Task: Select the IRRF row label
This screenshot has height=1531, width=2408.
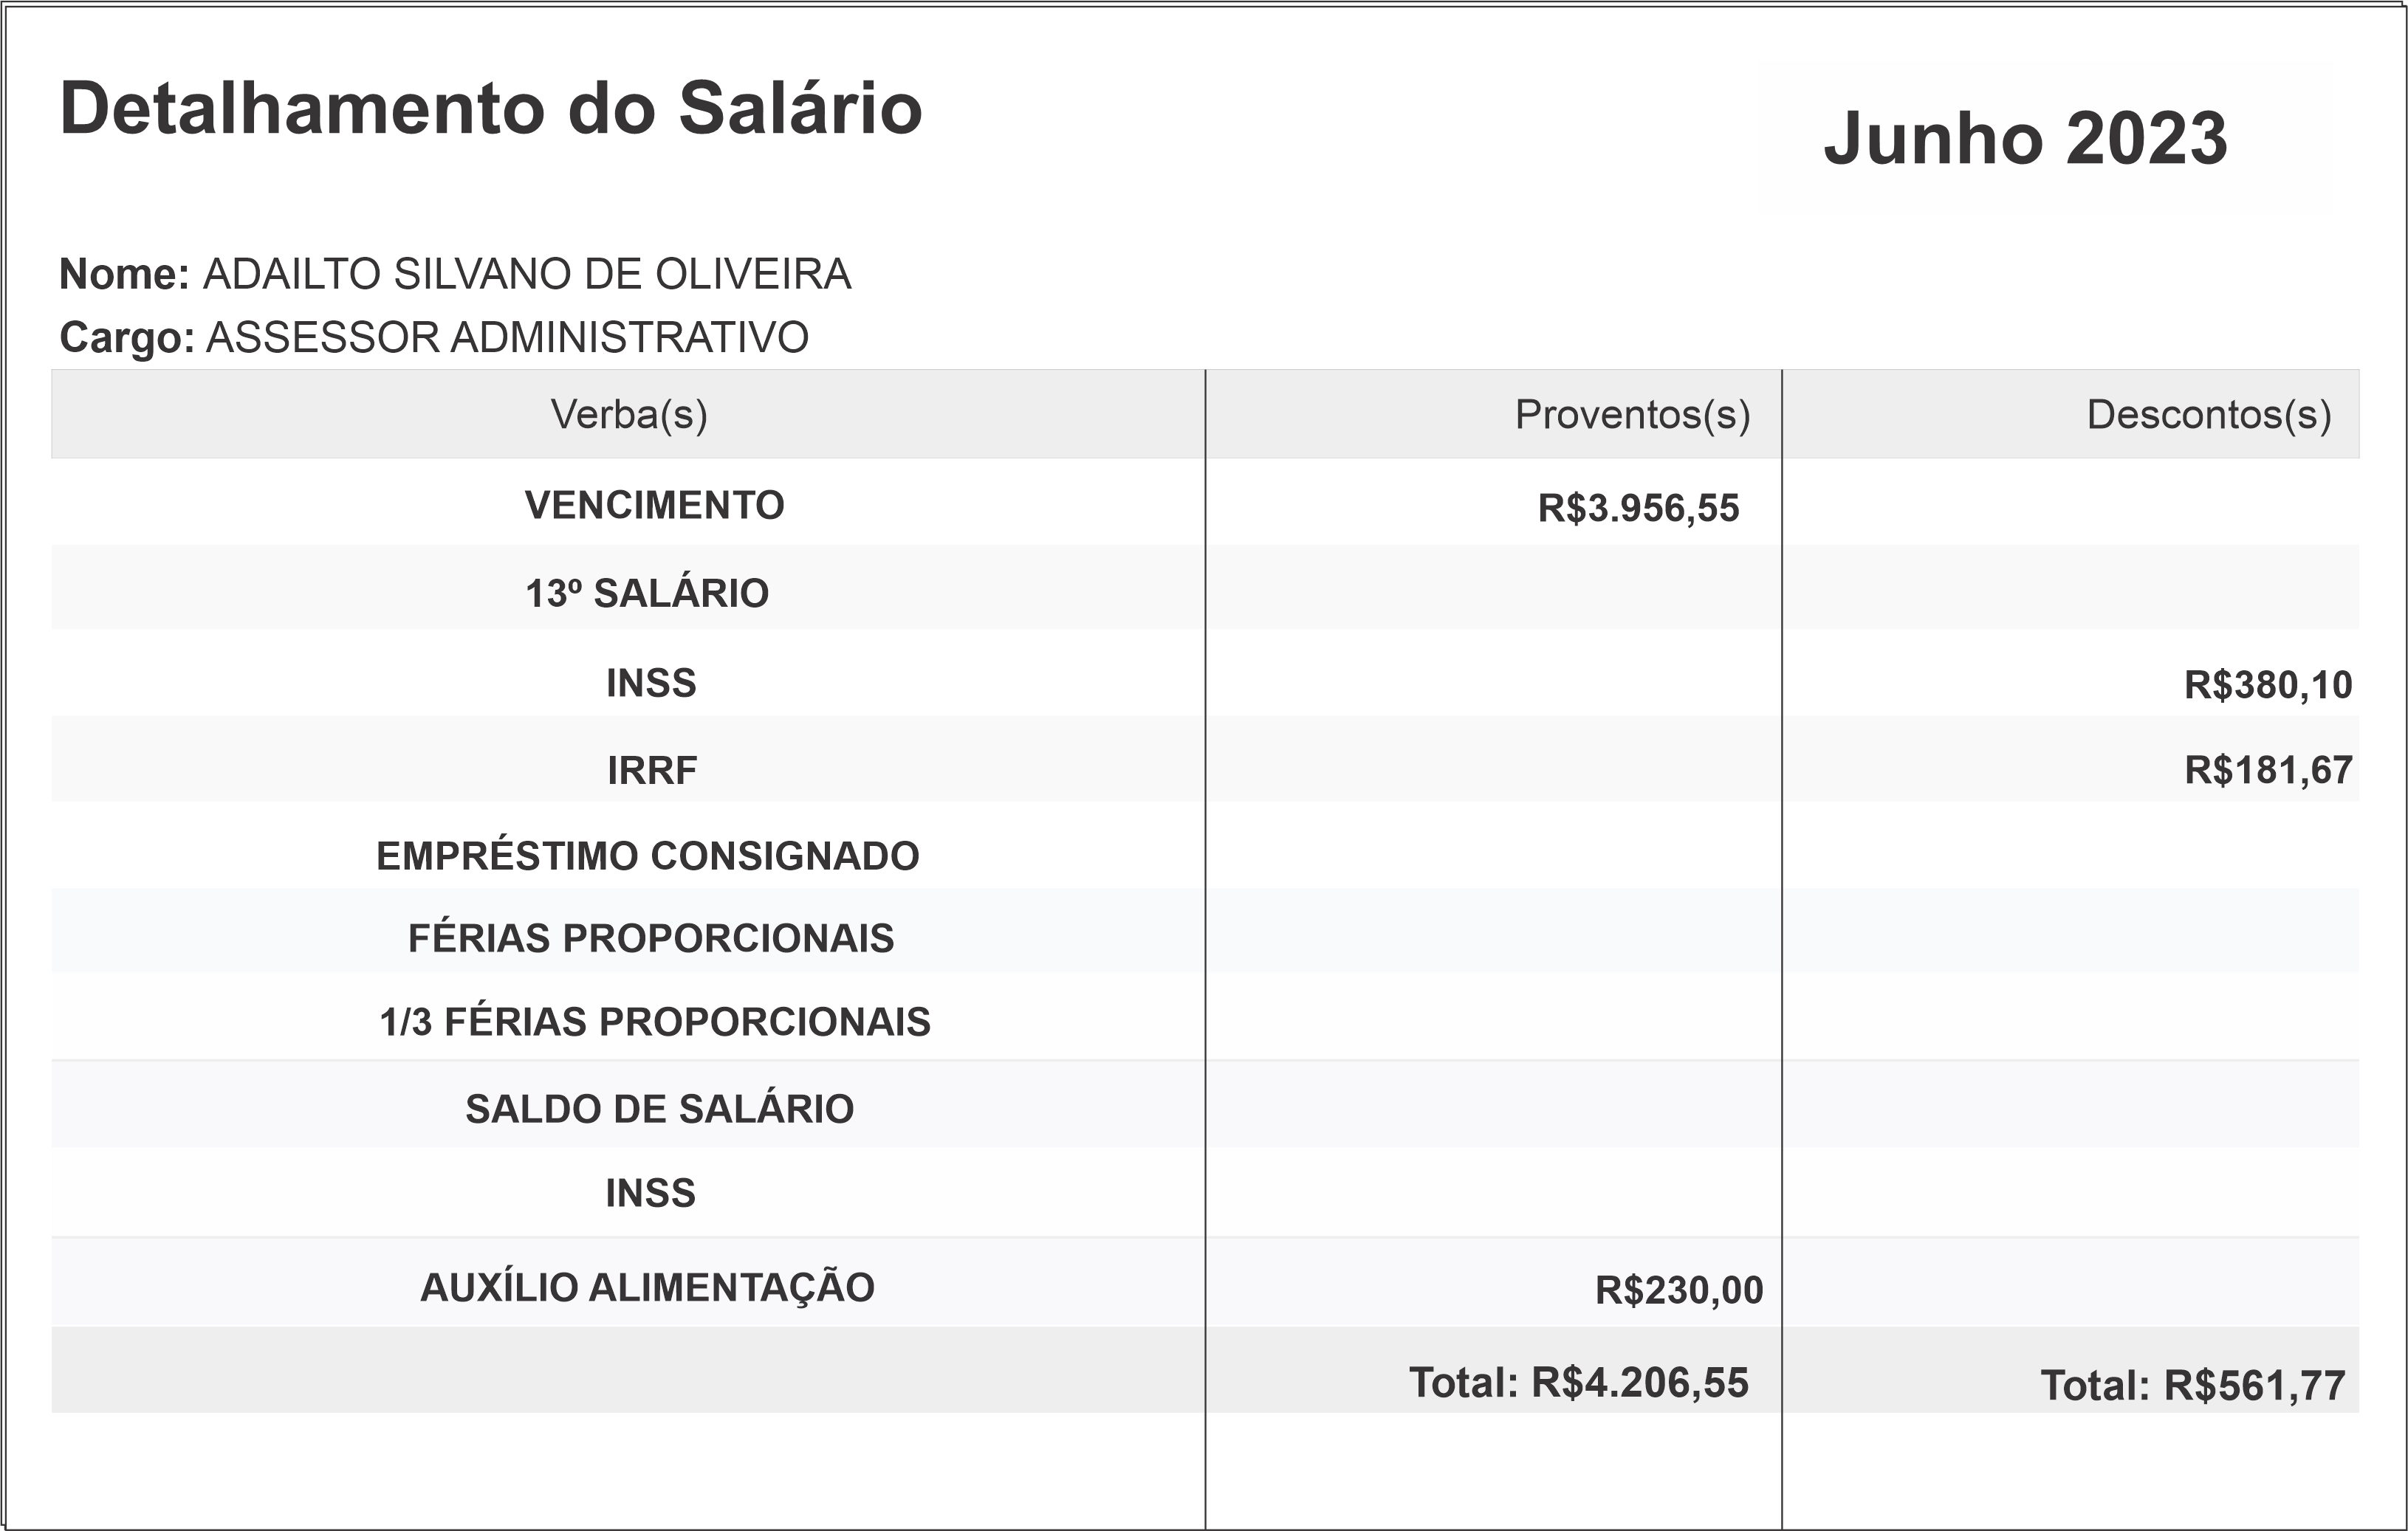Action: (652, 770)
